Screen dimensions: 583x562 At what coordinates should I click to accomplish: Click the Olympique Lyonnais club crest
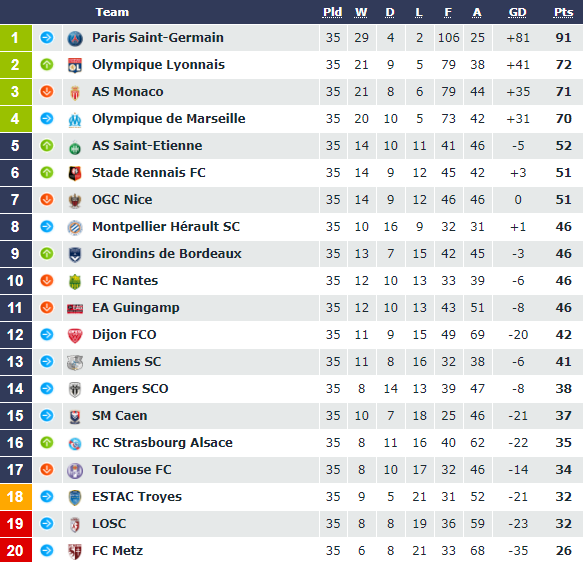(x=75, y=65)
